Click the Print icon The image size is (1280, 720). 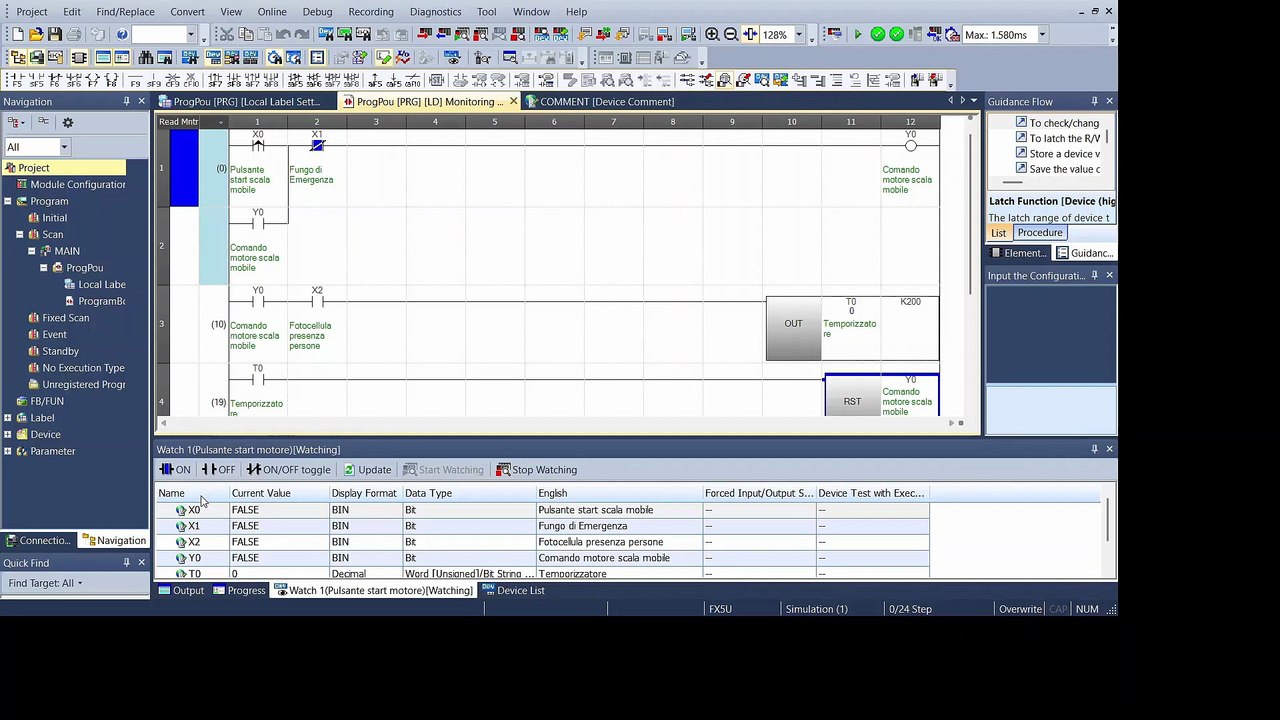74,34
